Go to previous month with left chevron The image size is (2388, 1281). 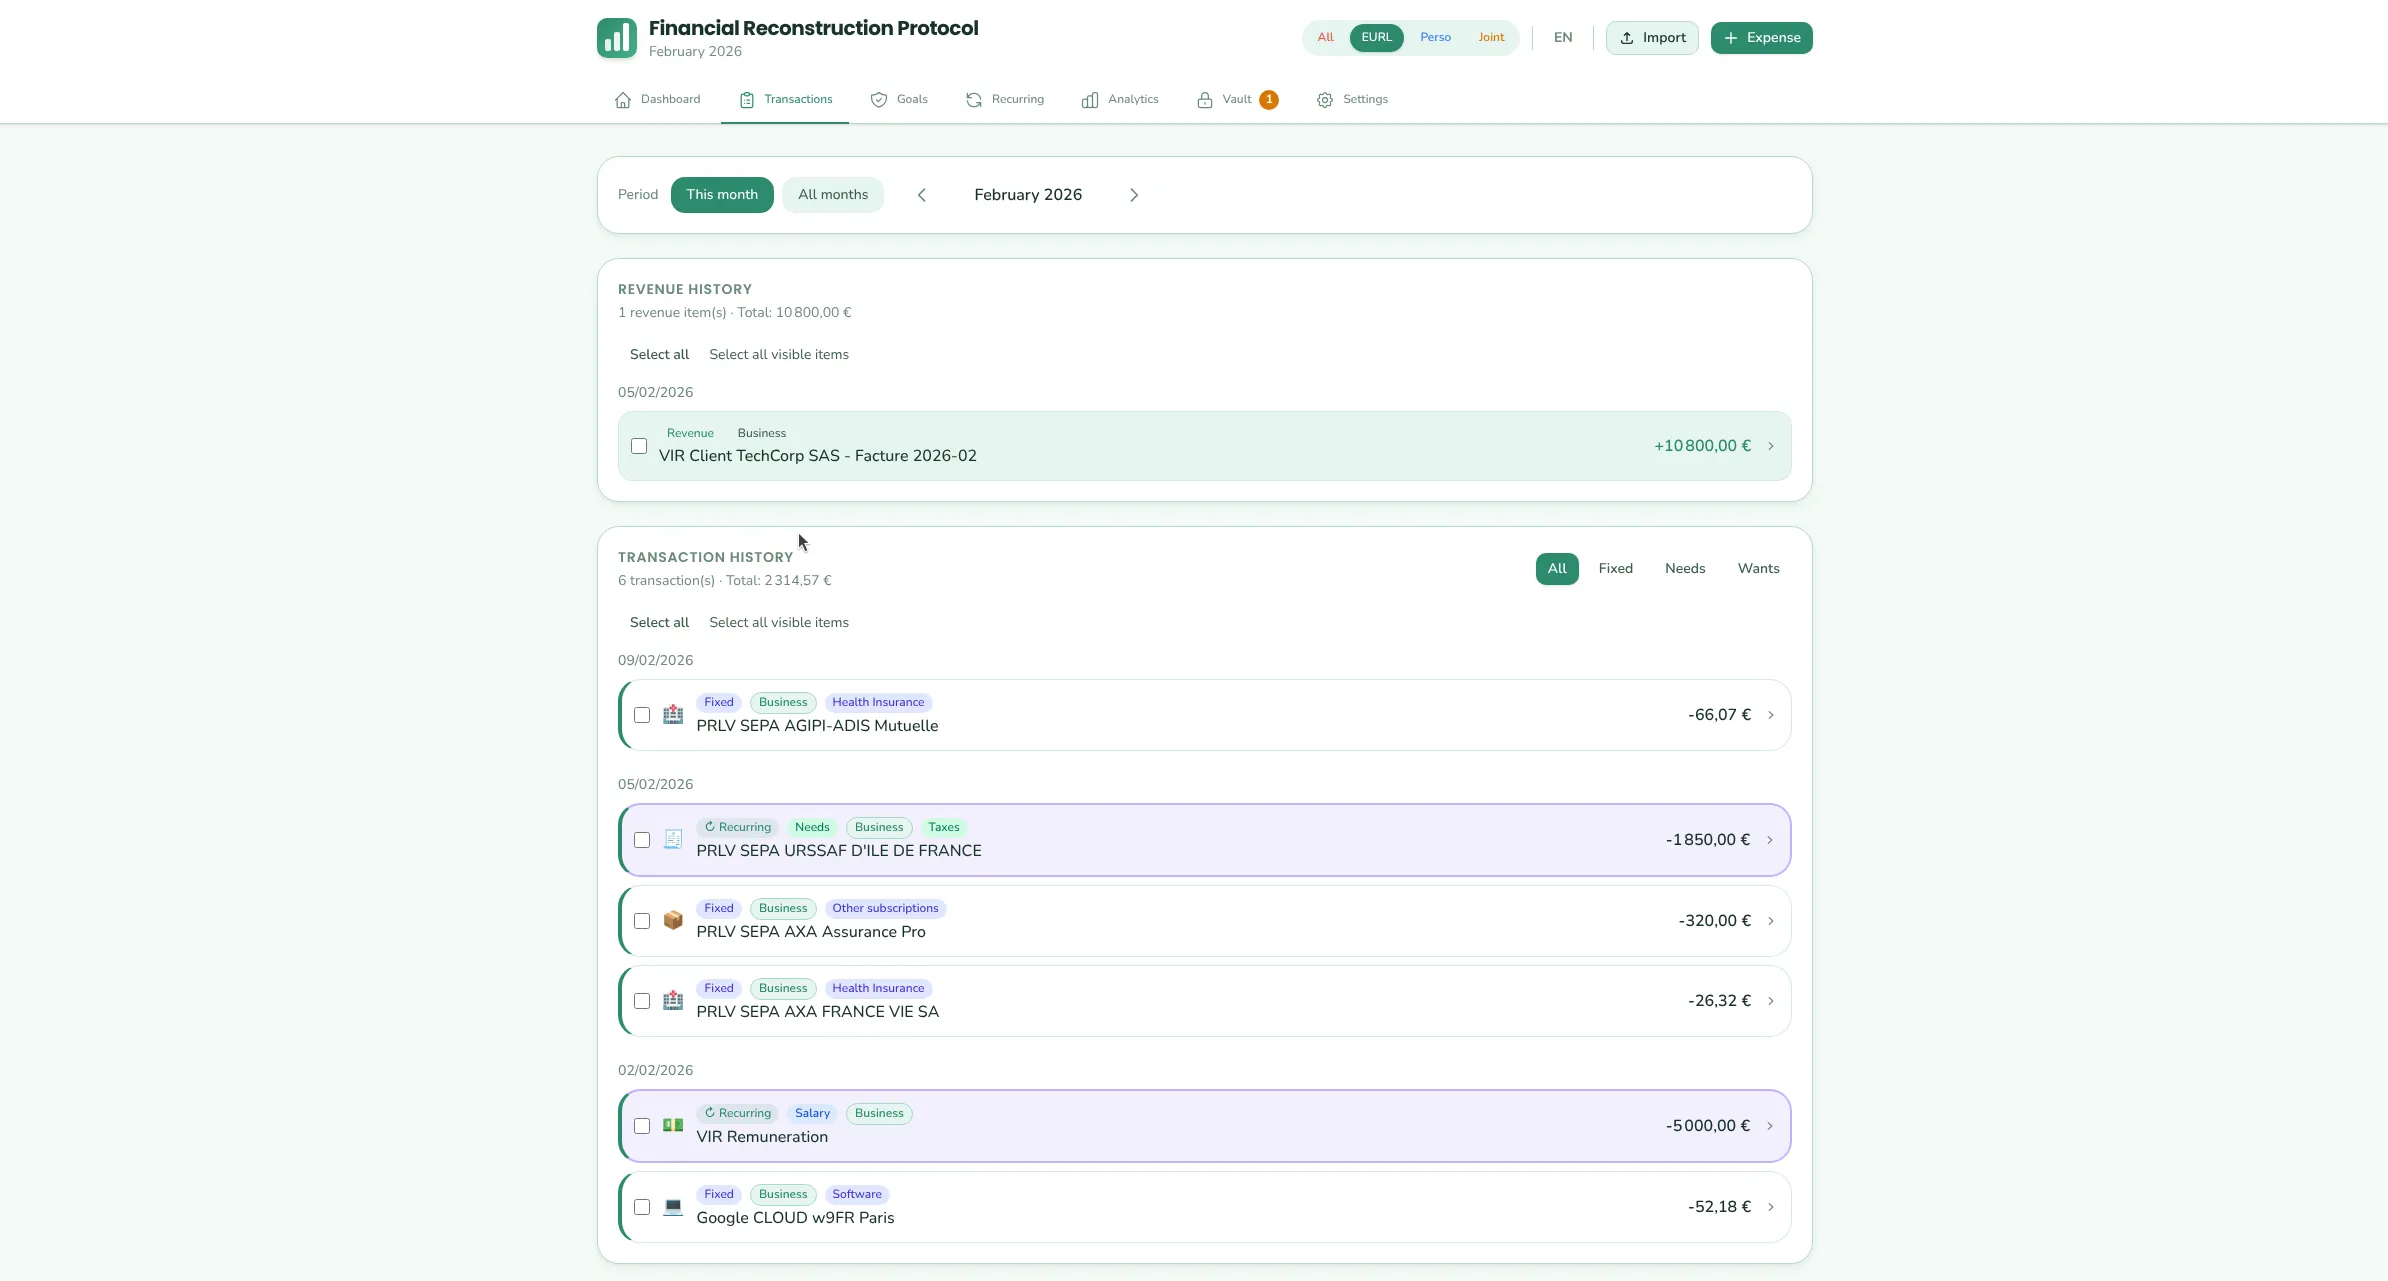pyautogui.click(x=921, y=194)
